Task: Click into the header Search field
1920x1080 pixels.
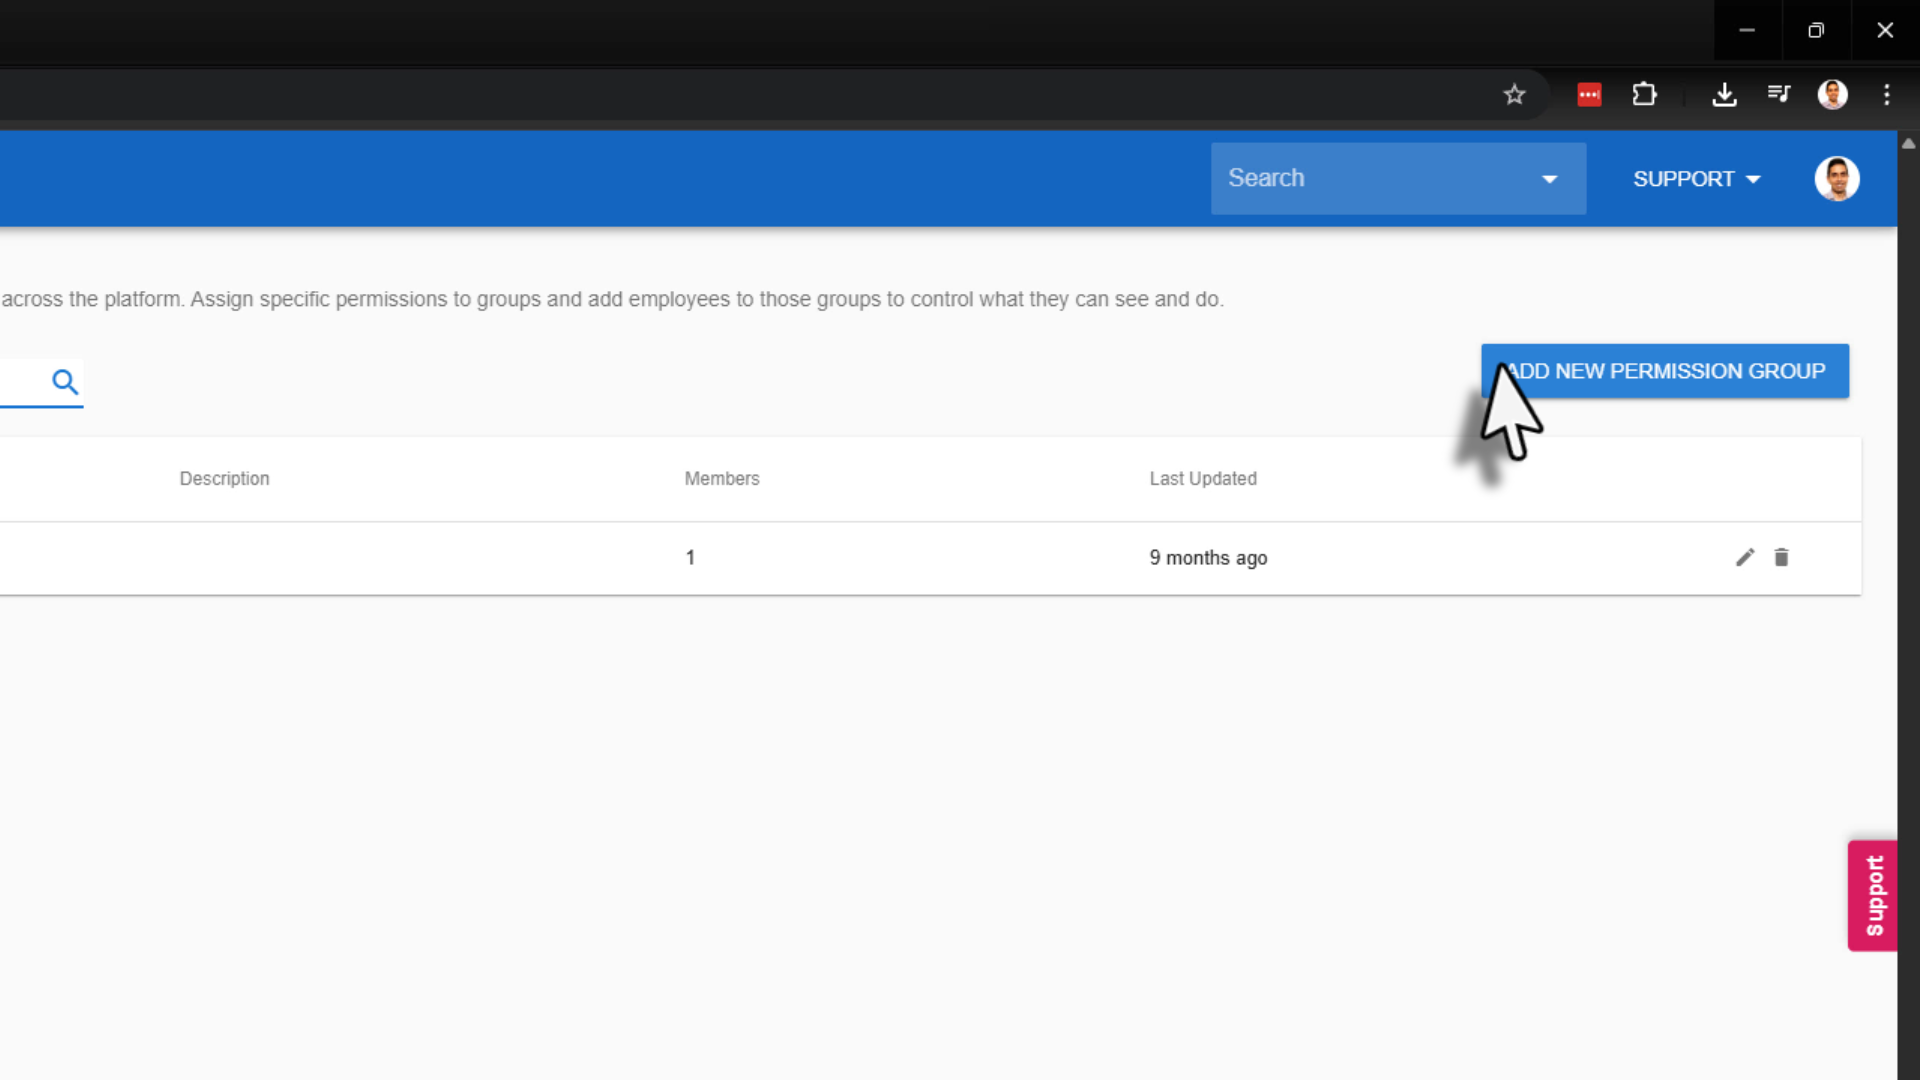Action: pyautogui.click(x=1370, y=179)
